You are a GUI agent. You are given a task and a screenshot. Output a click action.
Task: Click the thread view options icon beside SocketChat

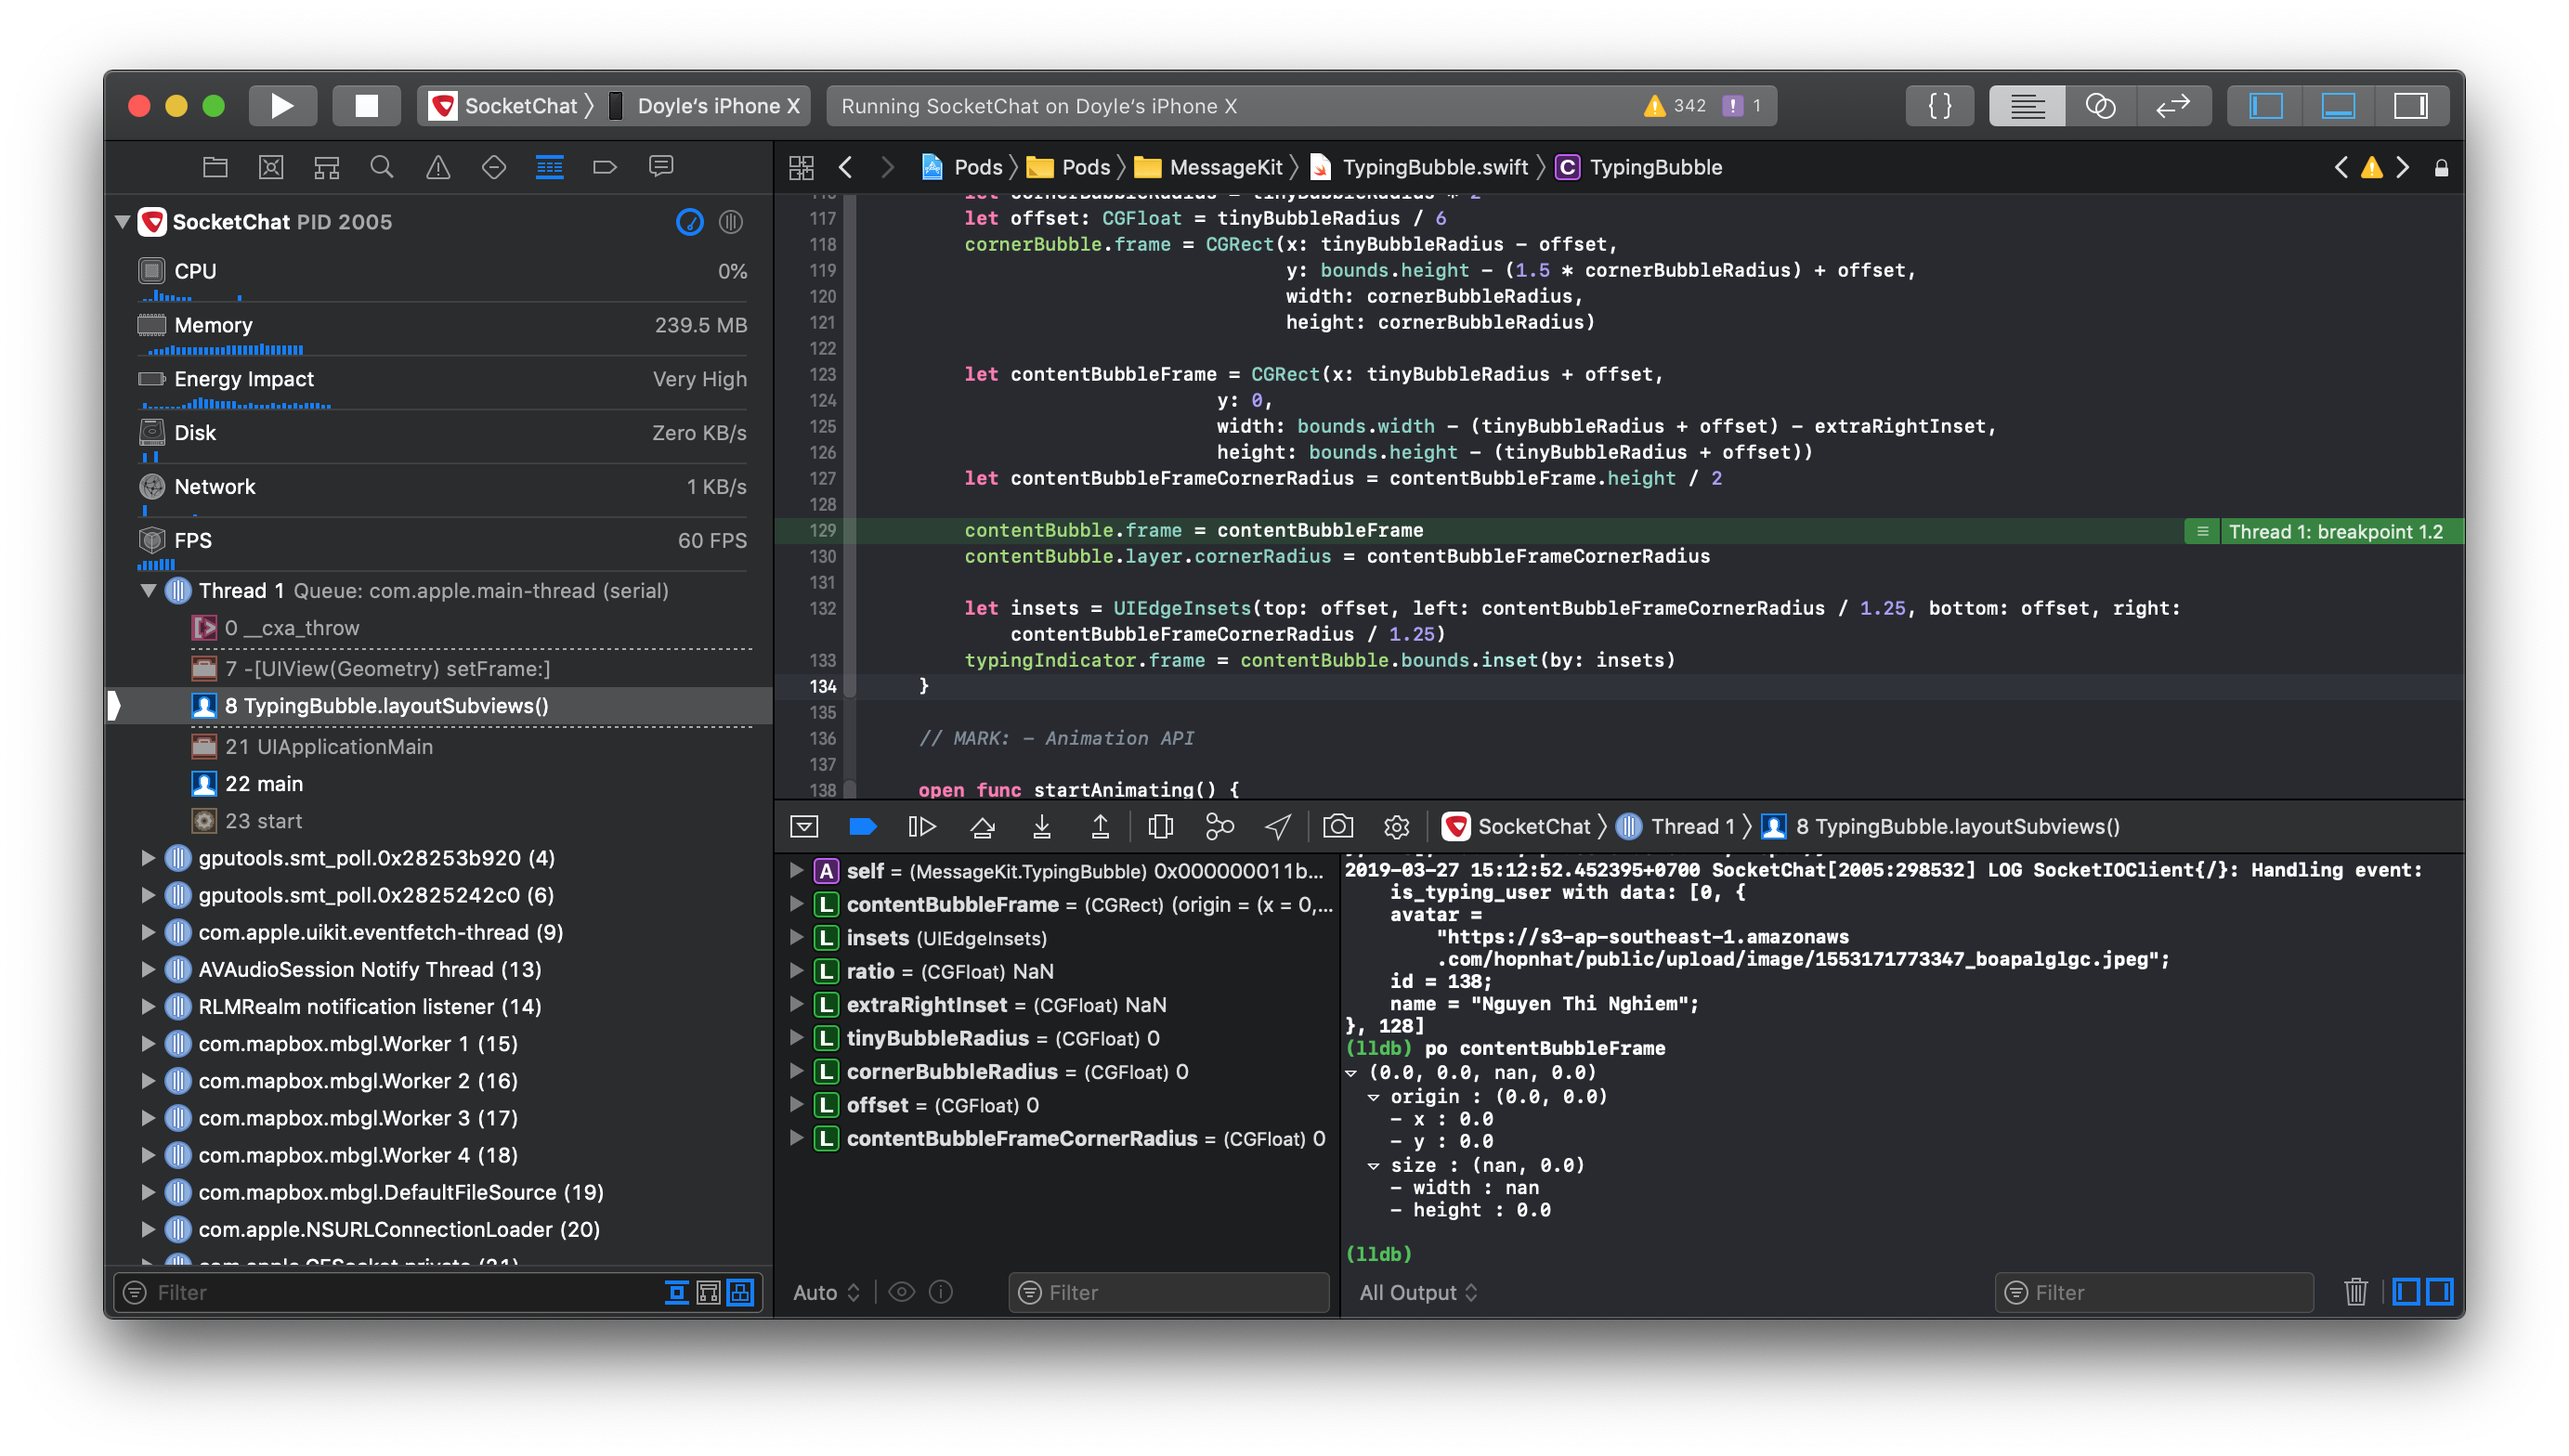click(x=731, y=222)
